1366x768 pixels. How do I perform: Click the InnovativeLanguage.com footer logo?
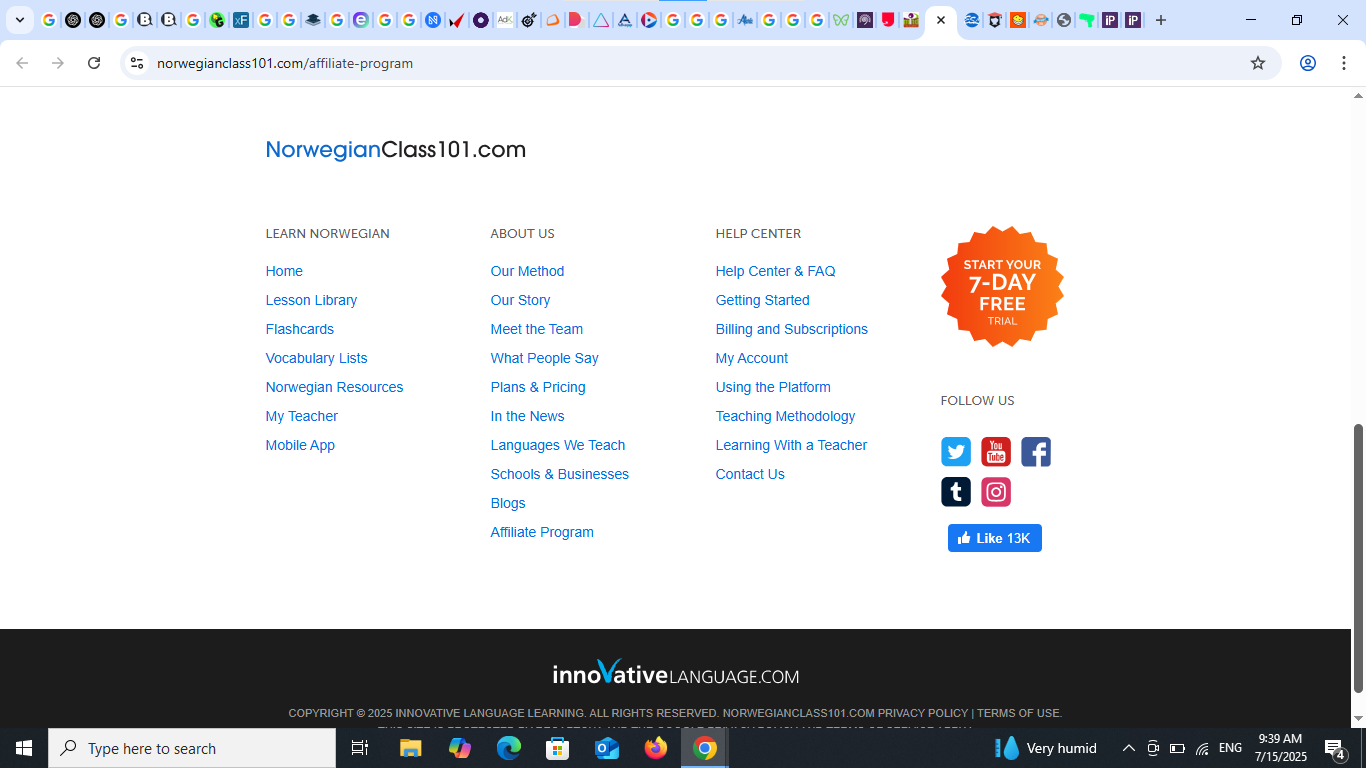coord(676,673)
